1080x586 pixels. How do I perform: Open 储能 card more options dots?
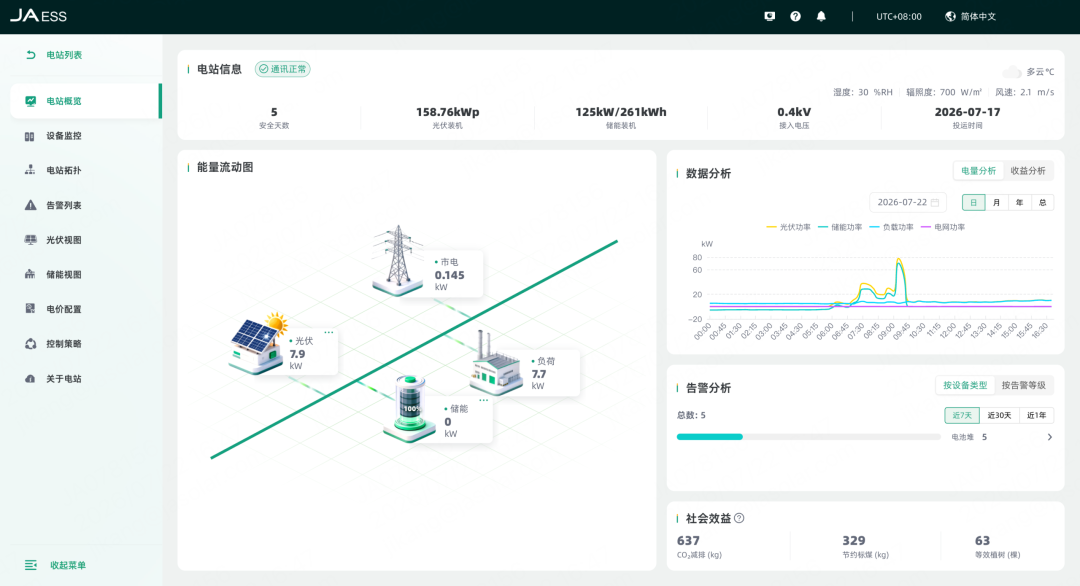tap(484, 400)
